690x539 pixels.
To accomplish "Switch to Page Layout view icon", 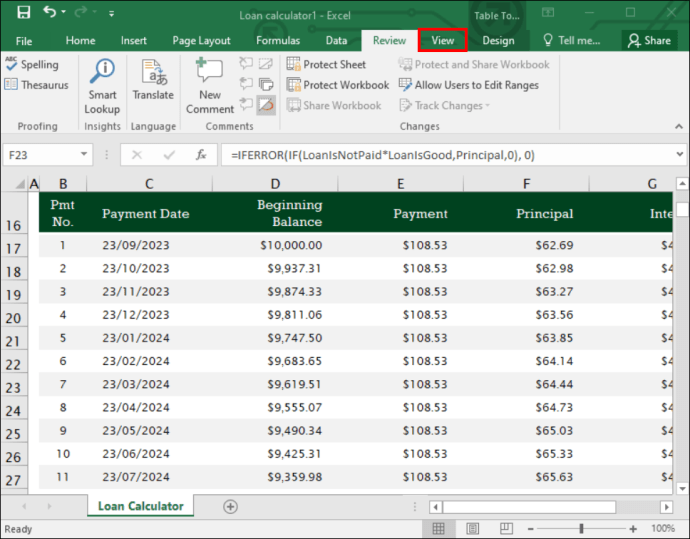I will tap(473, 528).
